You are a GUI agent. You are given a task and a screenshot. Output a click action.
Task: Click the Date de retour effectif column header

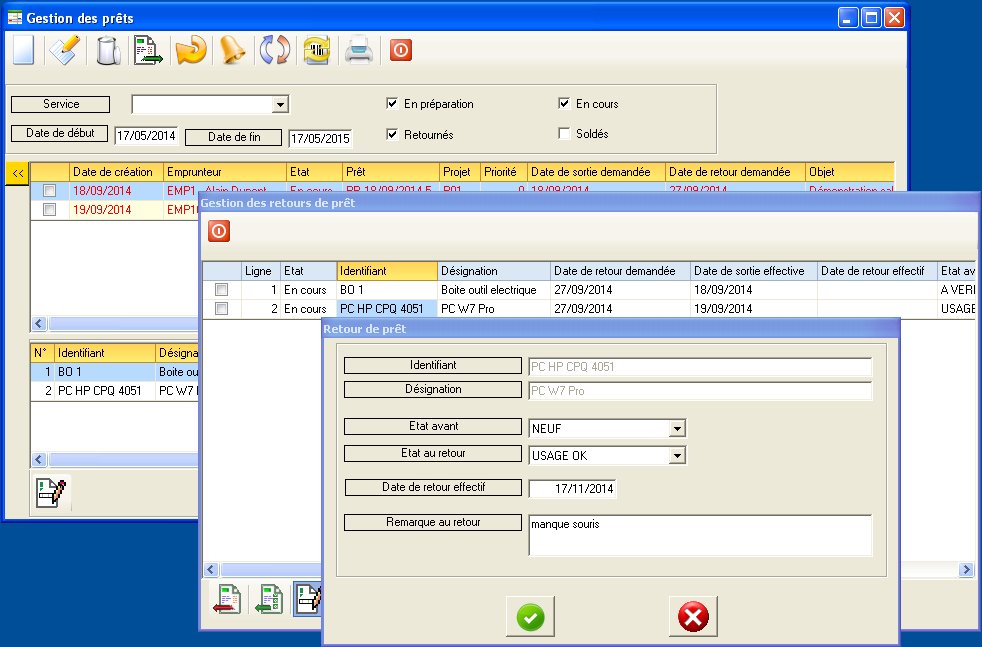pos(877,271)
